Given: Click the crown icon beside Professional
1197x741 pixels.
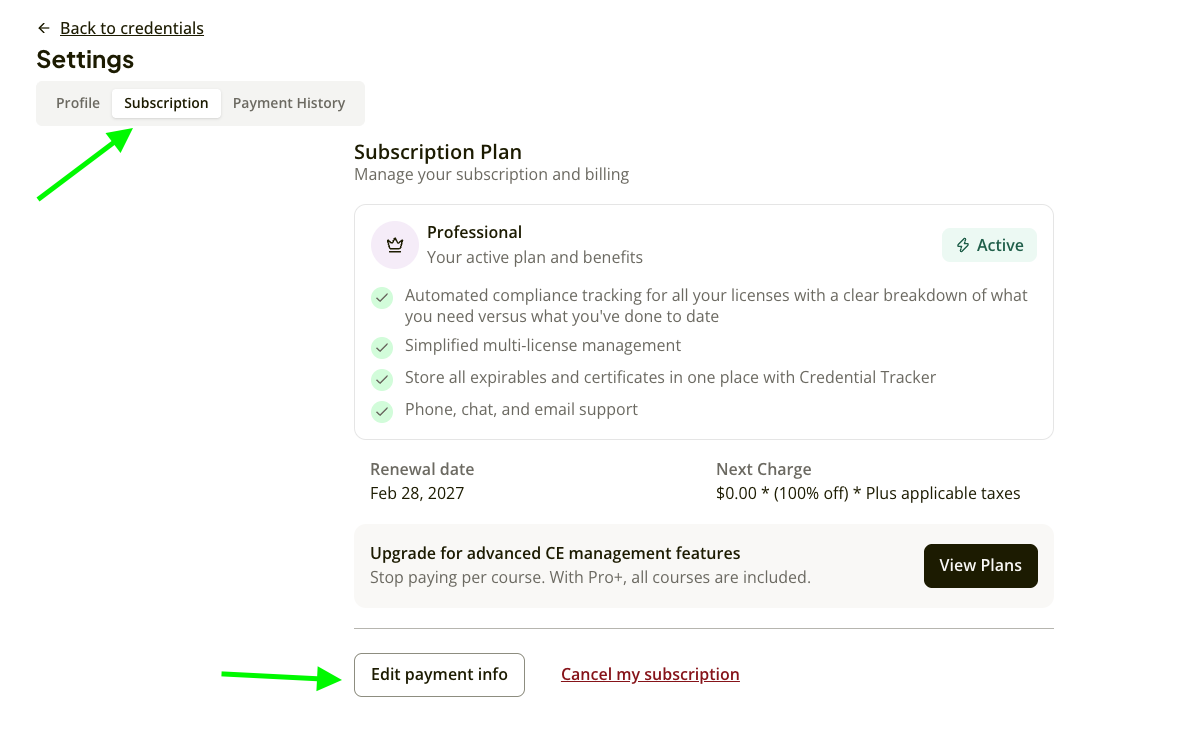Looking at the screenshot, I should click(x=395, y=245).
